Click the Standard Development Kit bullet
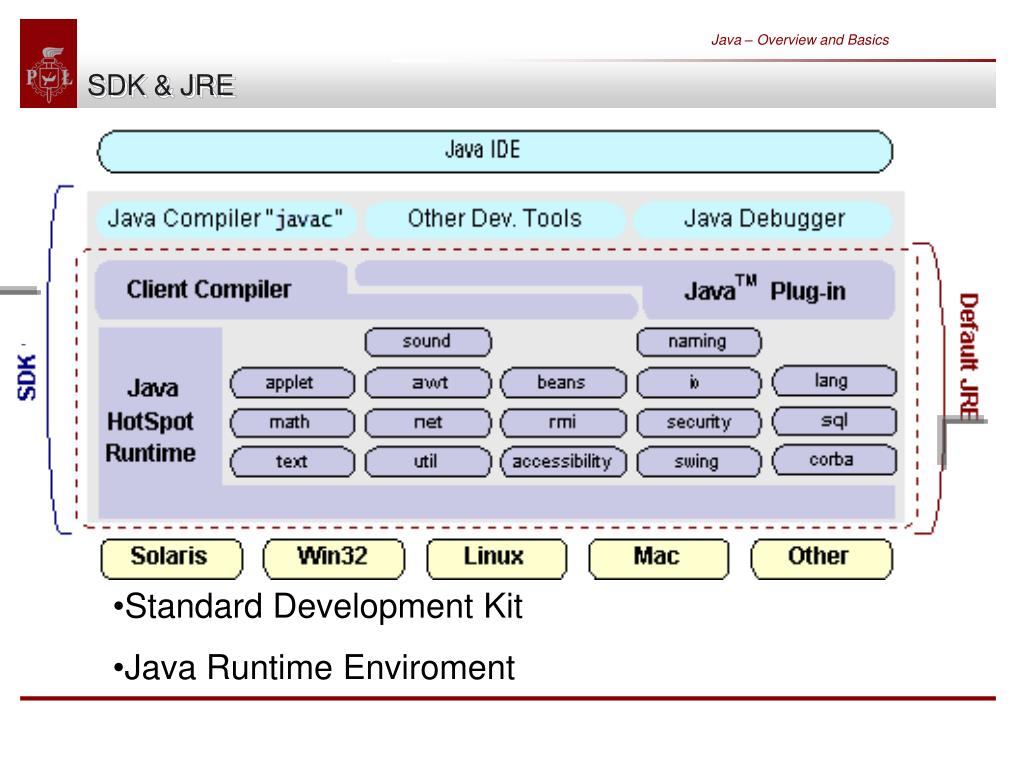1024x768 pixels. point(317,606)
